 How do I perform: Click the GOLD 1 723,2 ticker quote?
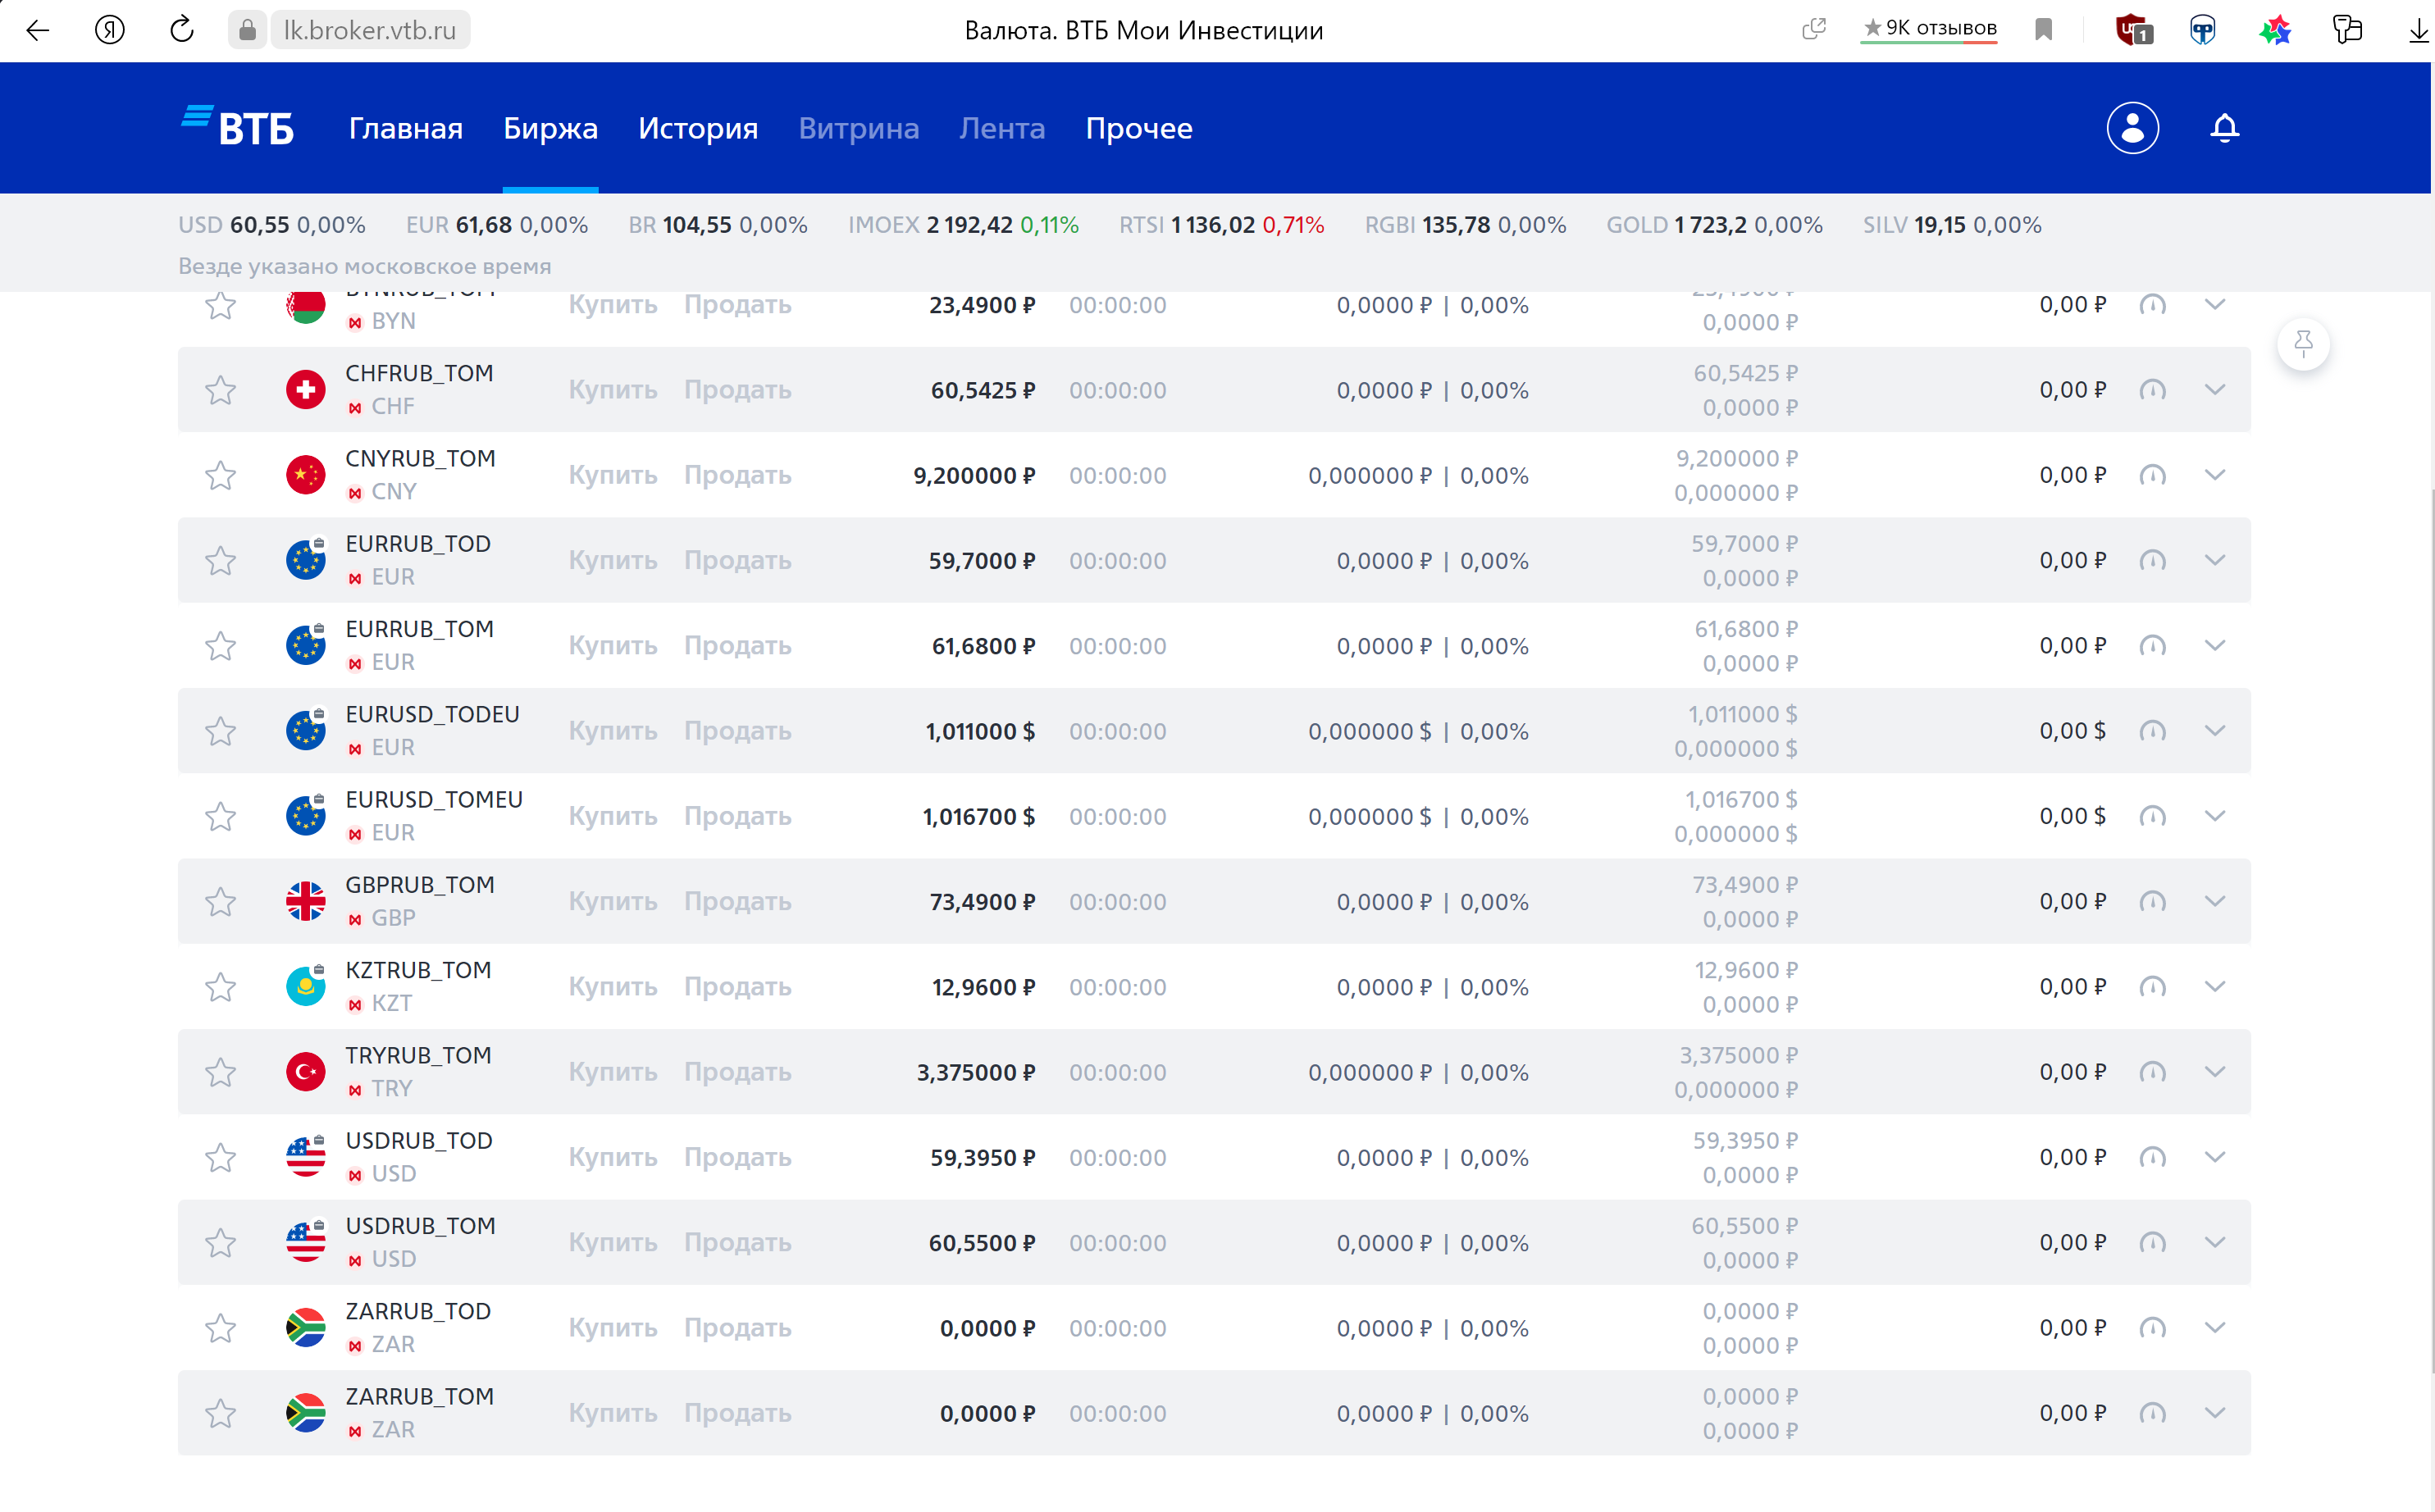(1714, 224)
